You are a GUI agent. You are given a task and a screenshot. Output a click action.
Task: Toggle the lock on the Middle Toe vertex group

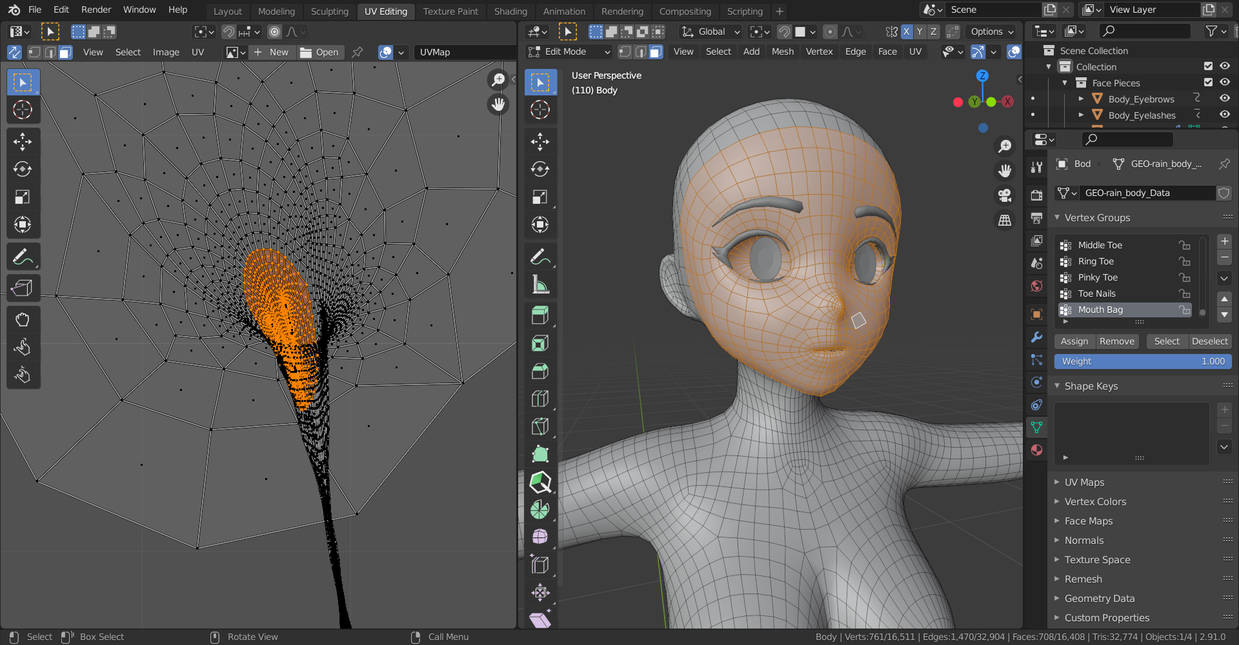1184,245
